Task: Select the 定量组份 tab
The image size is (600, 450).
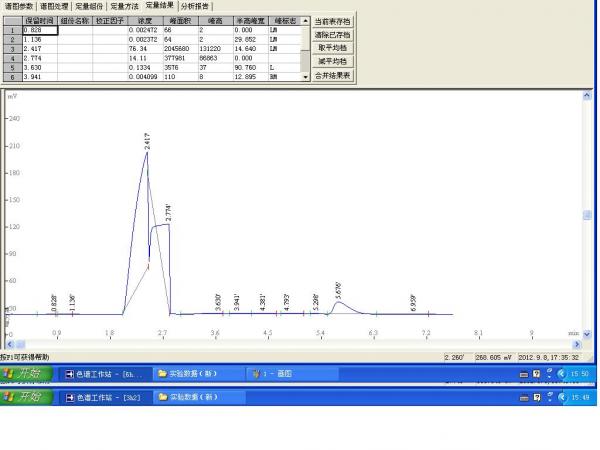Action: 89,6
